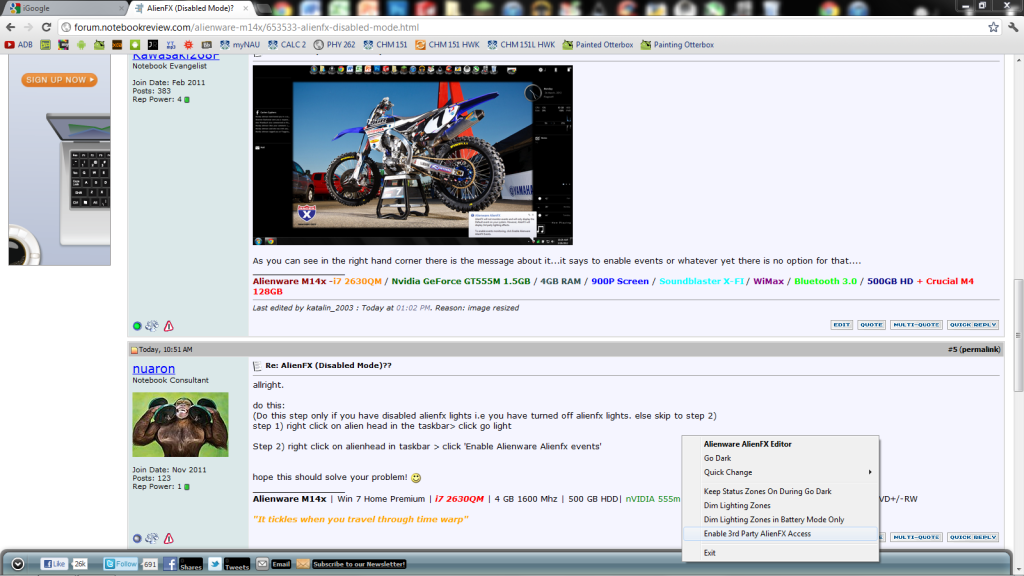The image size is (1024, 576).
Task: Open nuaron's profile link
Action: 153,369
